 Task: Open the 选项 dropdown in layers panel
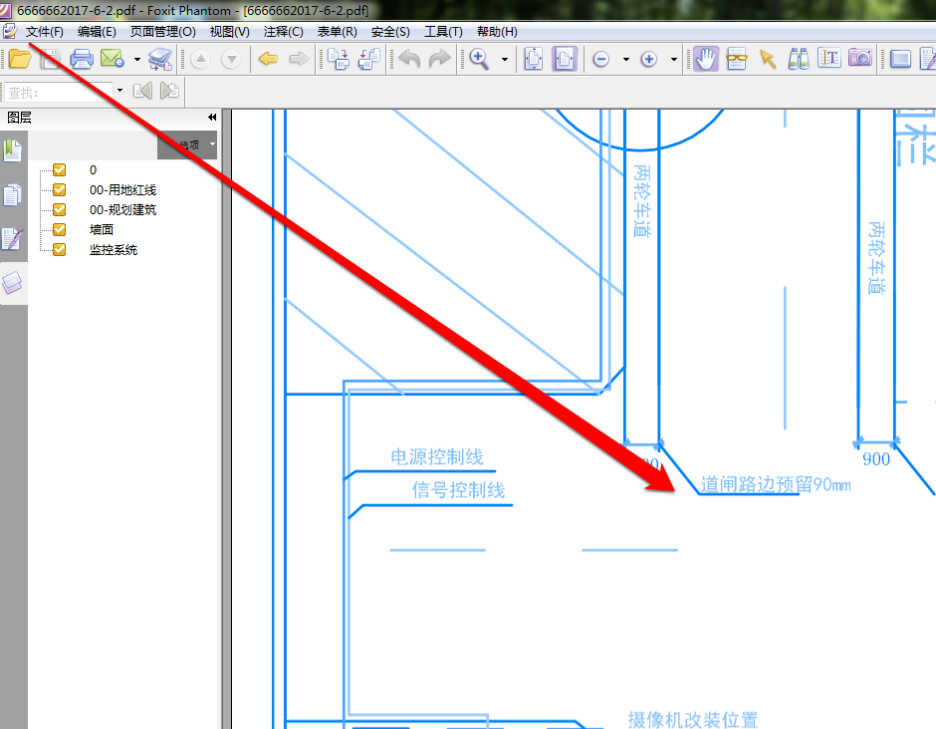(188, 146)
